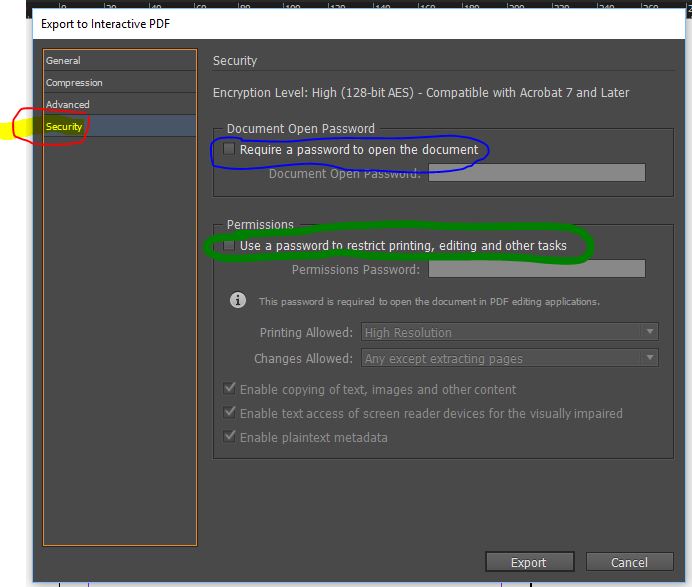Toggle screen reader text access checkbox
Screen dimensions: 692x587
pos(231,413)
